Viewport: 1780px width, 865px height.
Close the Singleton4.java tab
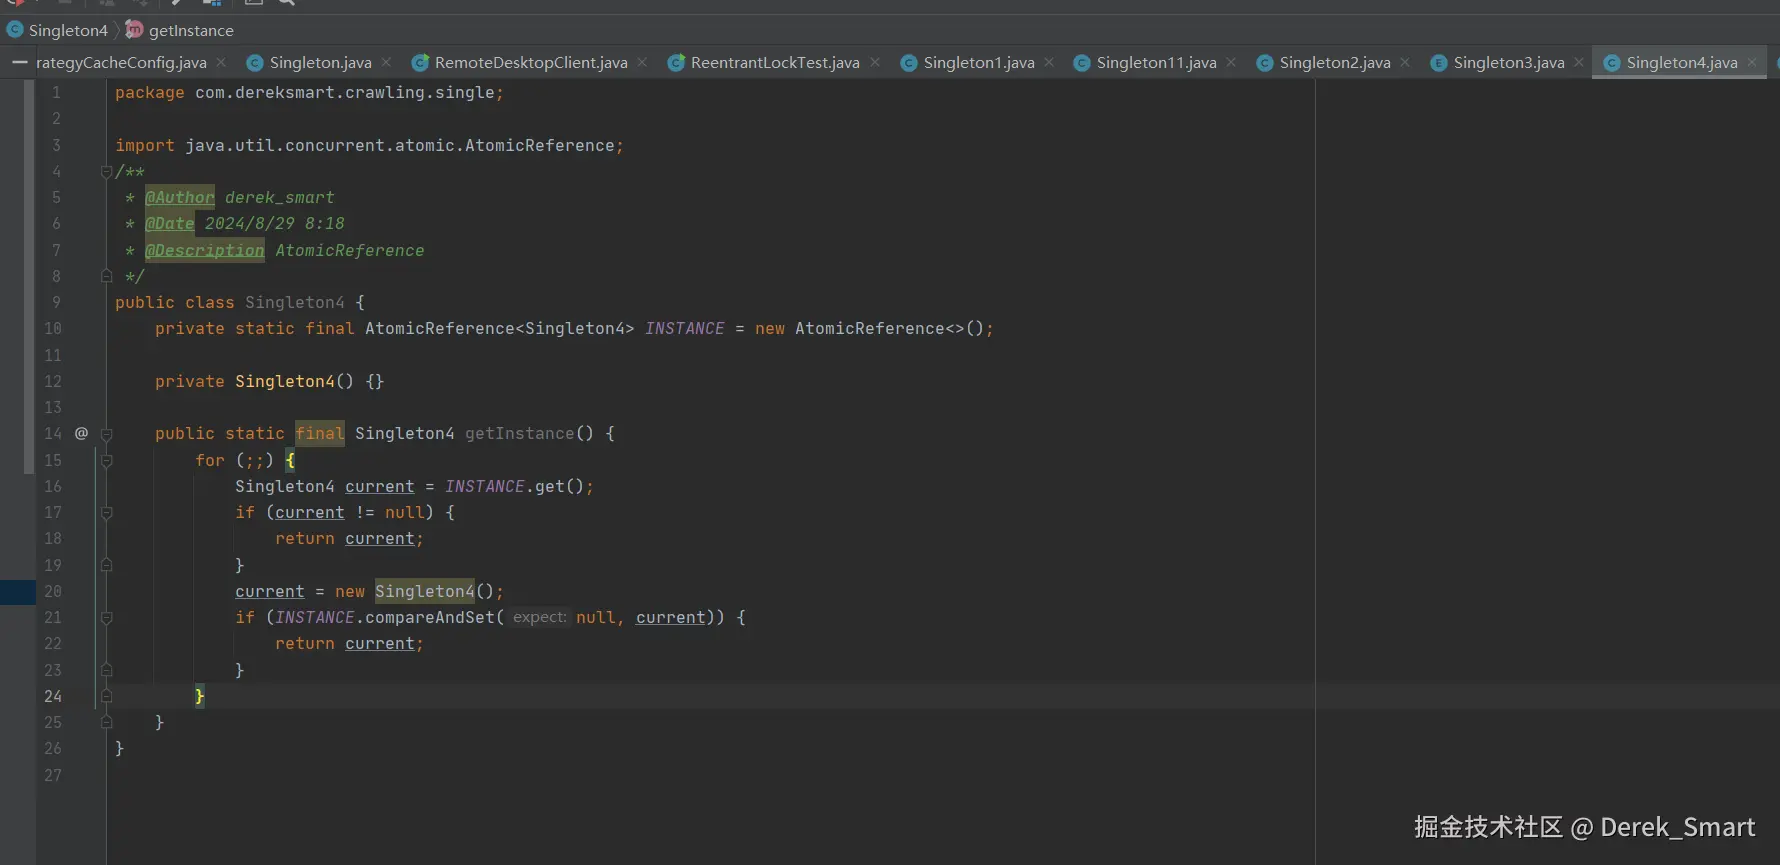click(1752, 62)
